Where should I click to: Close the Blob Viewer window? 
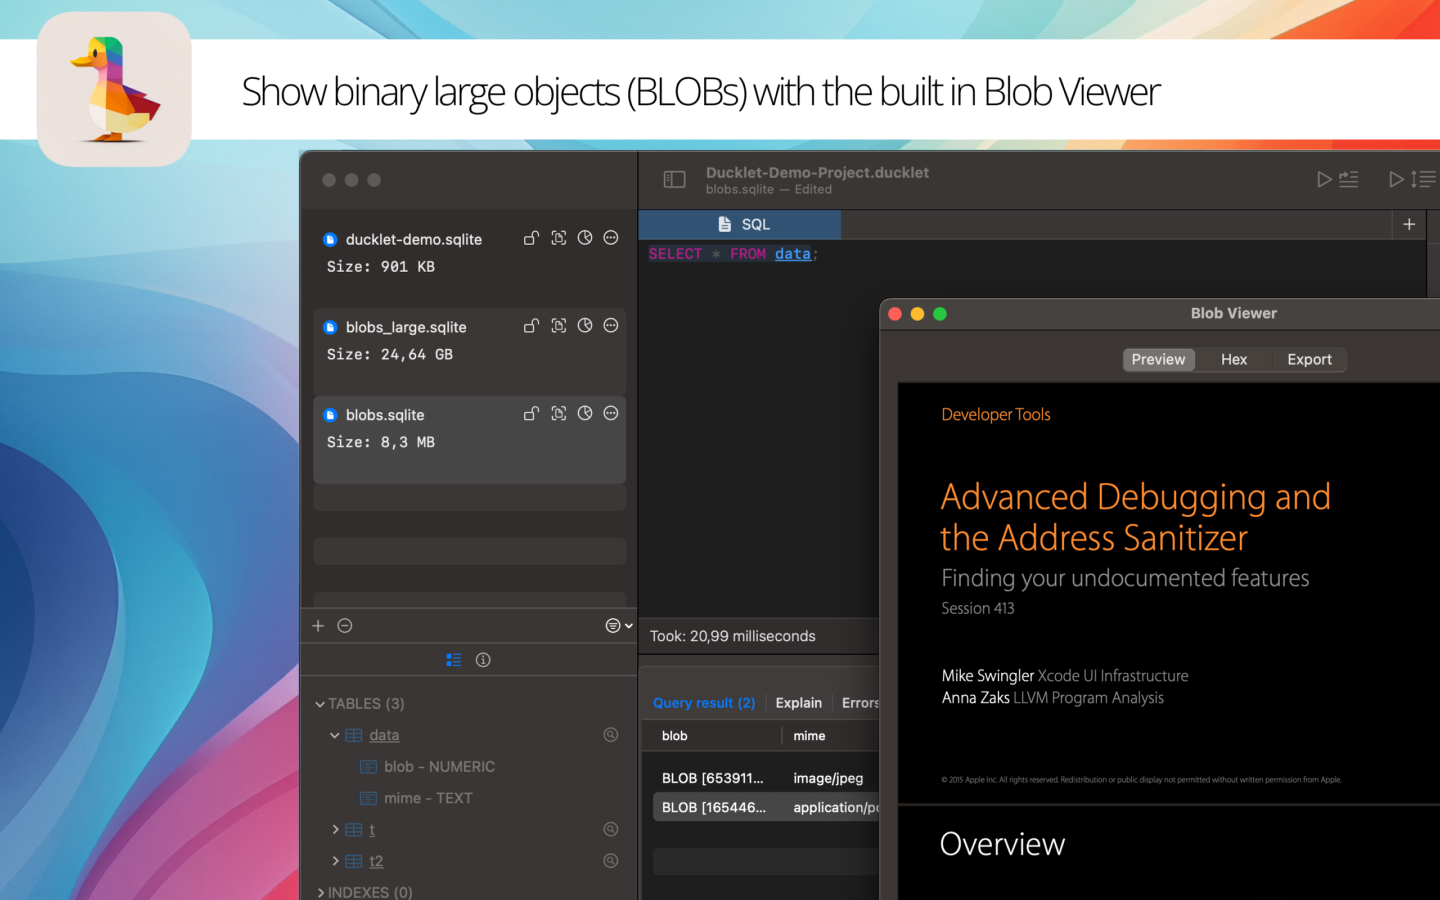895,314
